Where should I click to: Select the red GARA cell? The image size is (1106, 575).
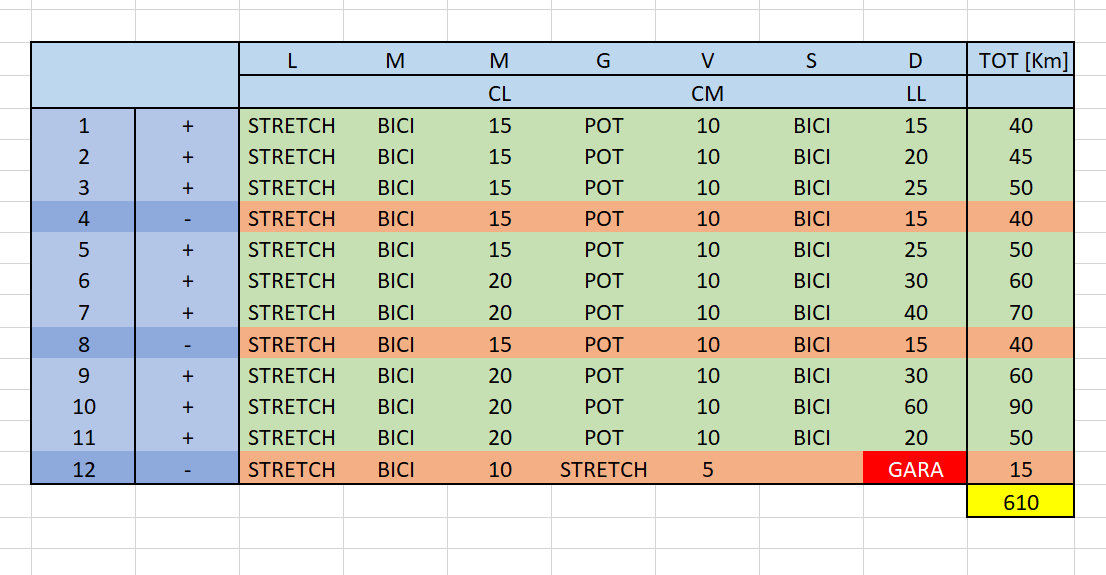[x=915, y=468]
